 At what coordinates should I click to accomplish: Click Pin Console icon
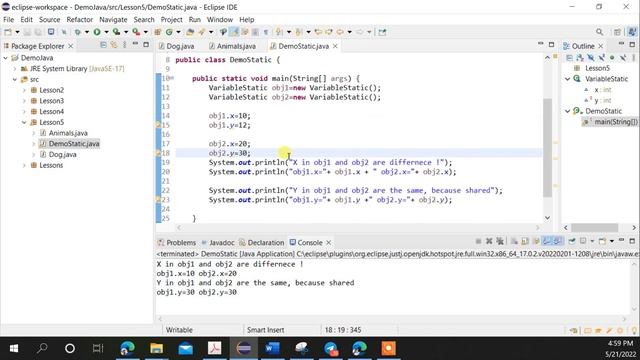572,242
